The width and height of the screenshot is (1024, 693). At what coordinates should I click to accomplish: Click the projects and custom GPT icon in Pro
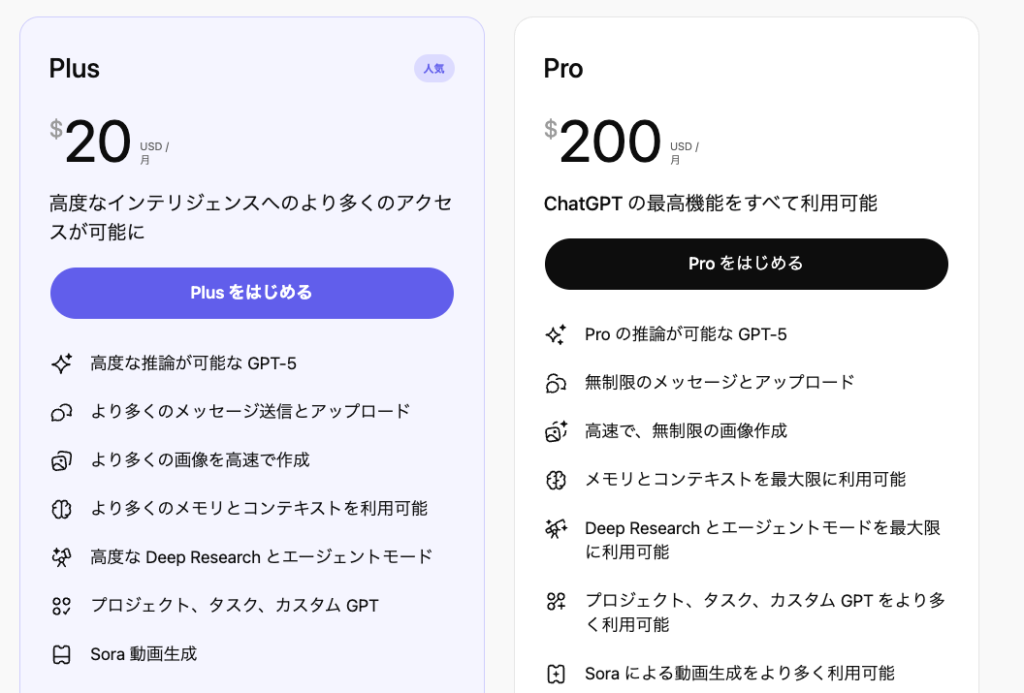(x=556, y=601)
